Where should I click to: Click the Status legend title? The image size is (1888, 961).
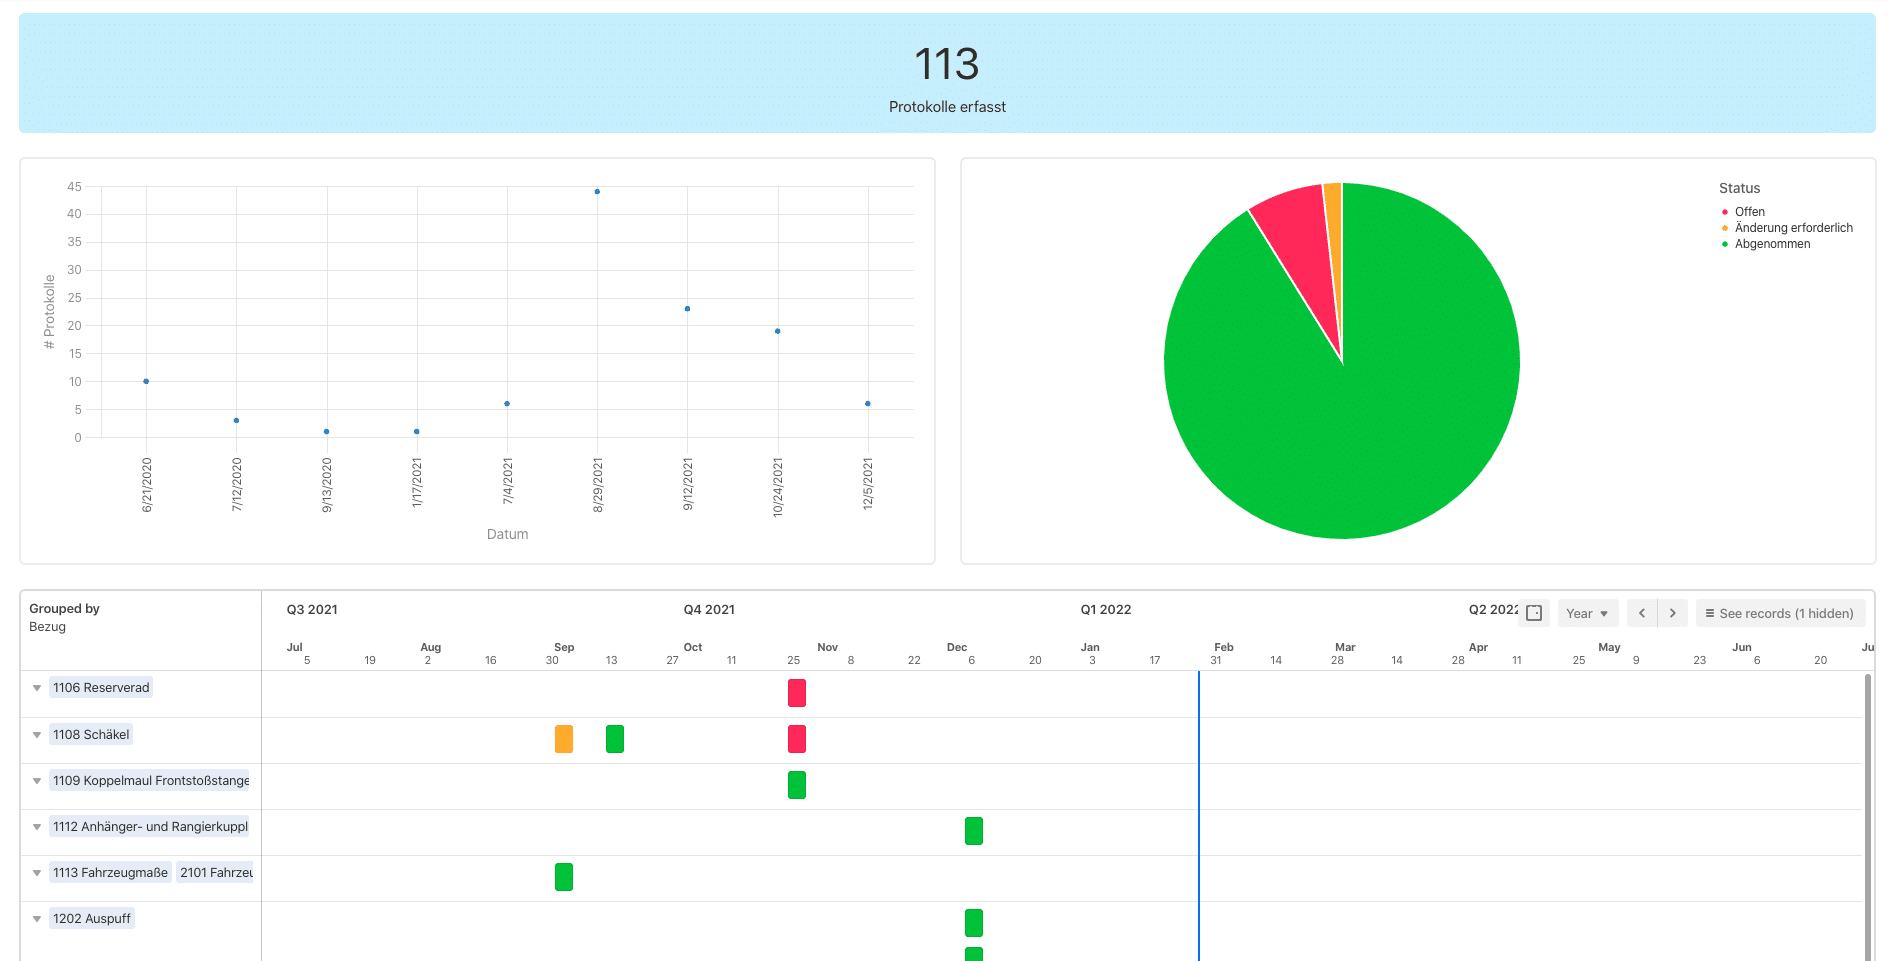coord(1739,188)
